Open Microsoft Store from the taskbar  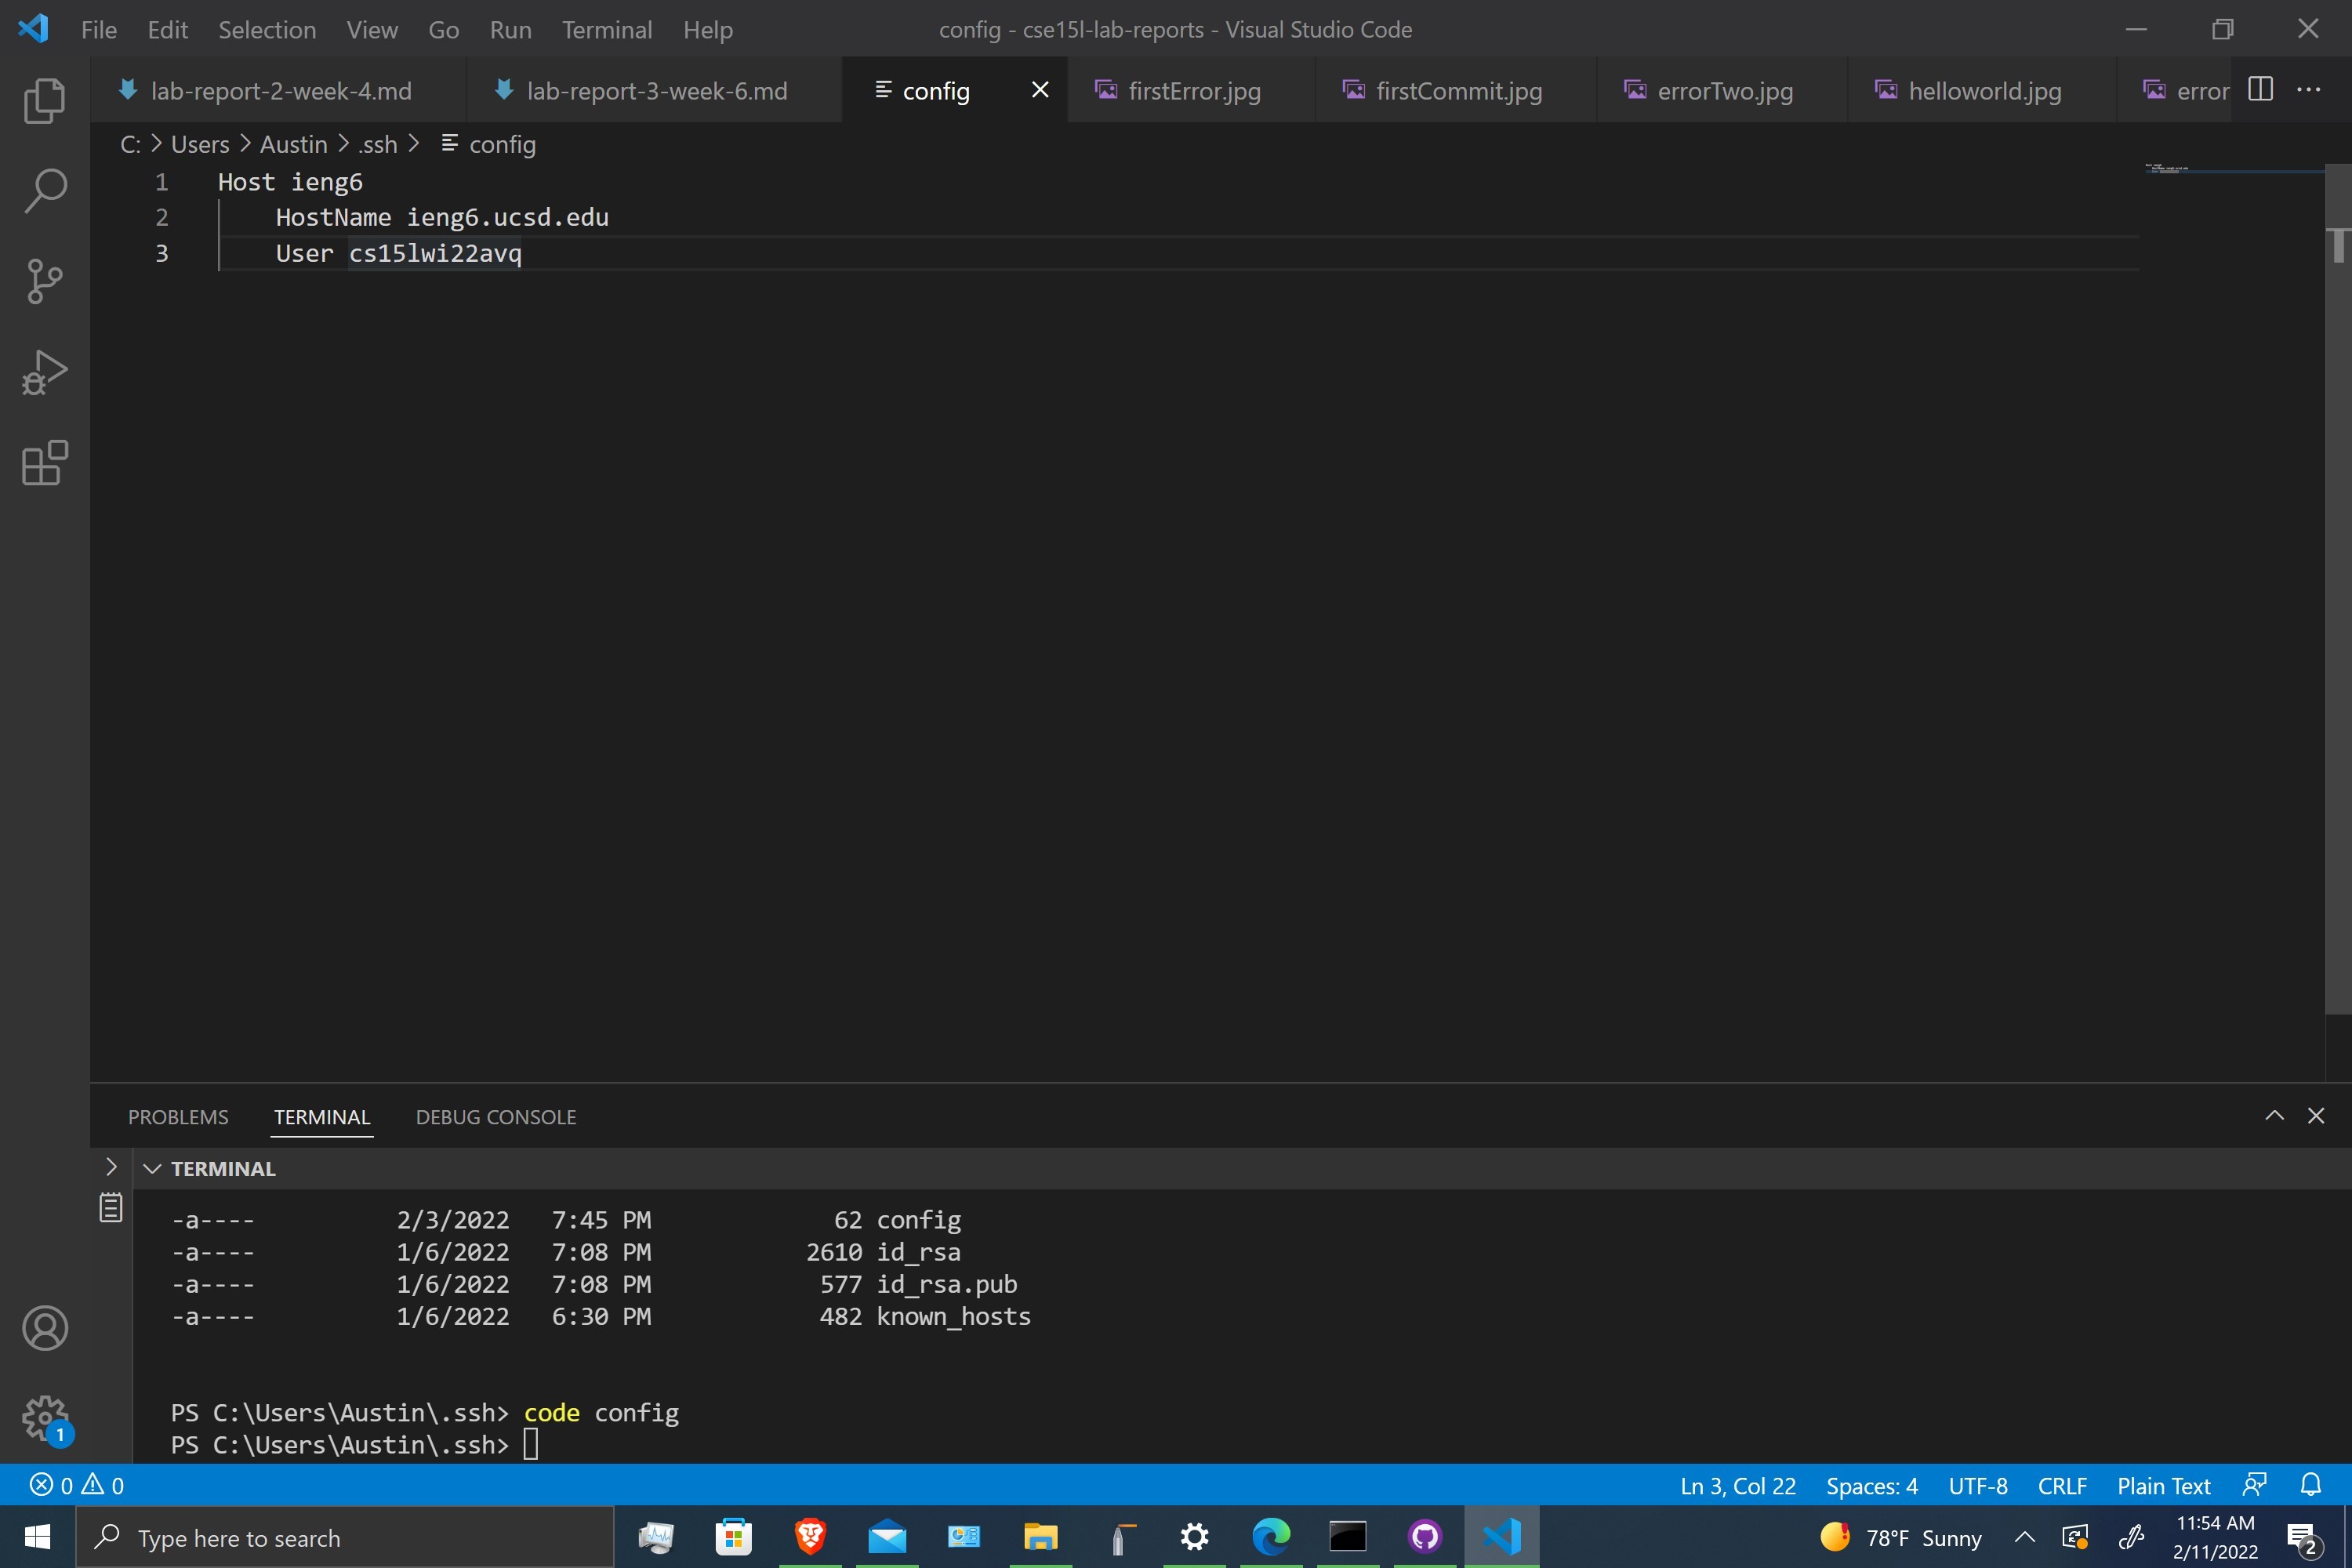(733, 1537)
